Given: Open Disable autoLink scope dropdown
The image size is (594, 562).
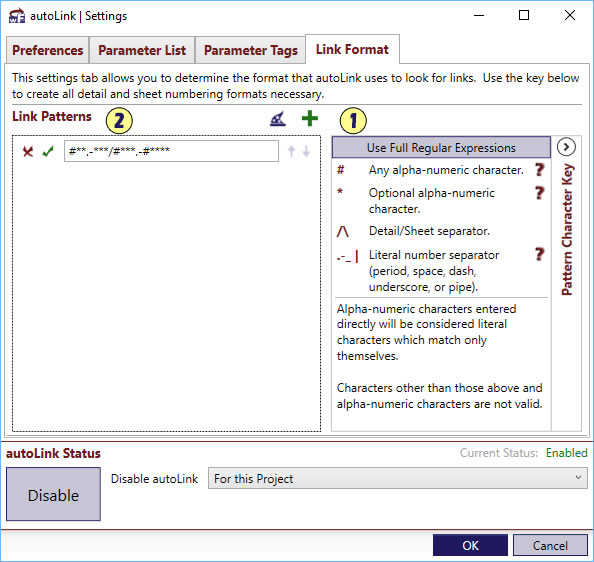Looking at the screenshot, I should pyautogui.click(x=397, y=478).
